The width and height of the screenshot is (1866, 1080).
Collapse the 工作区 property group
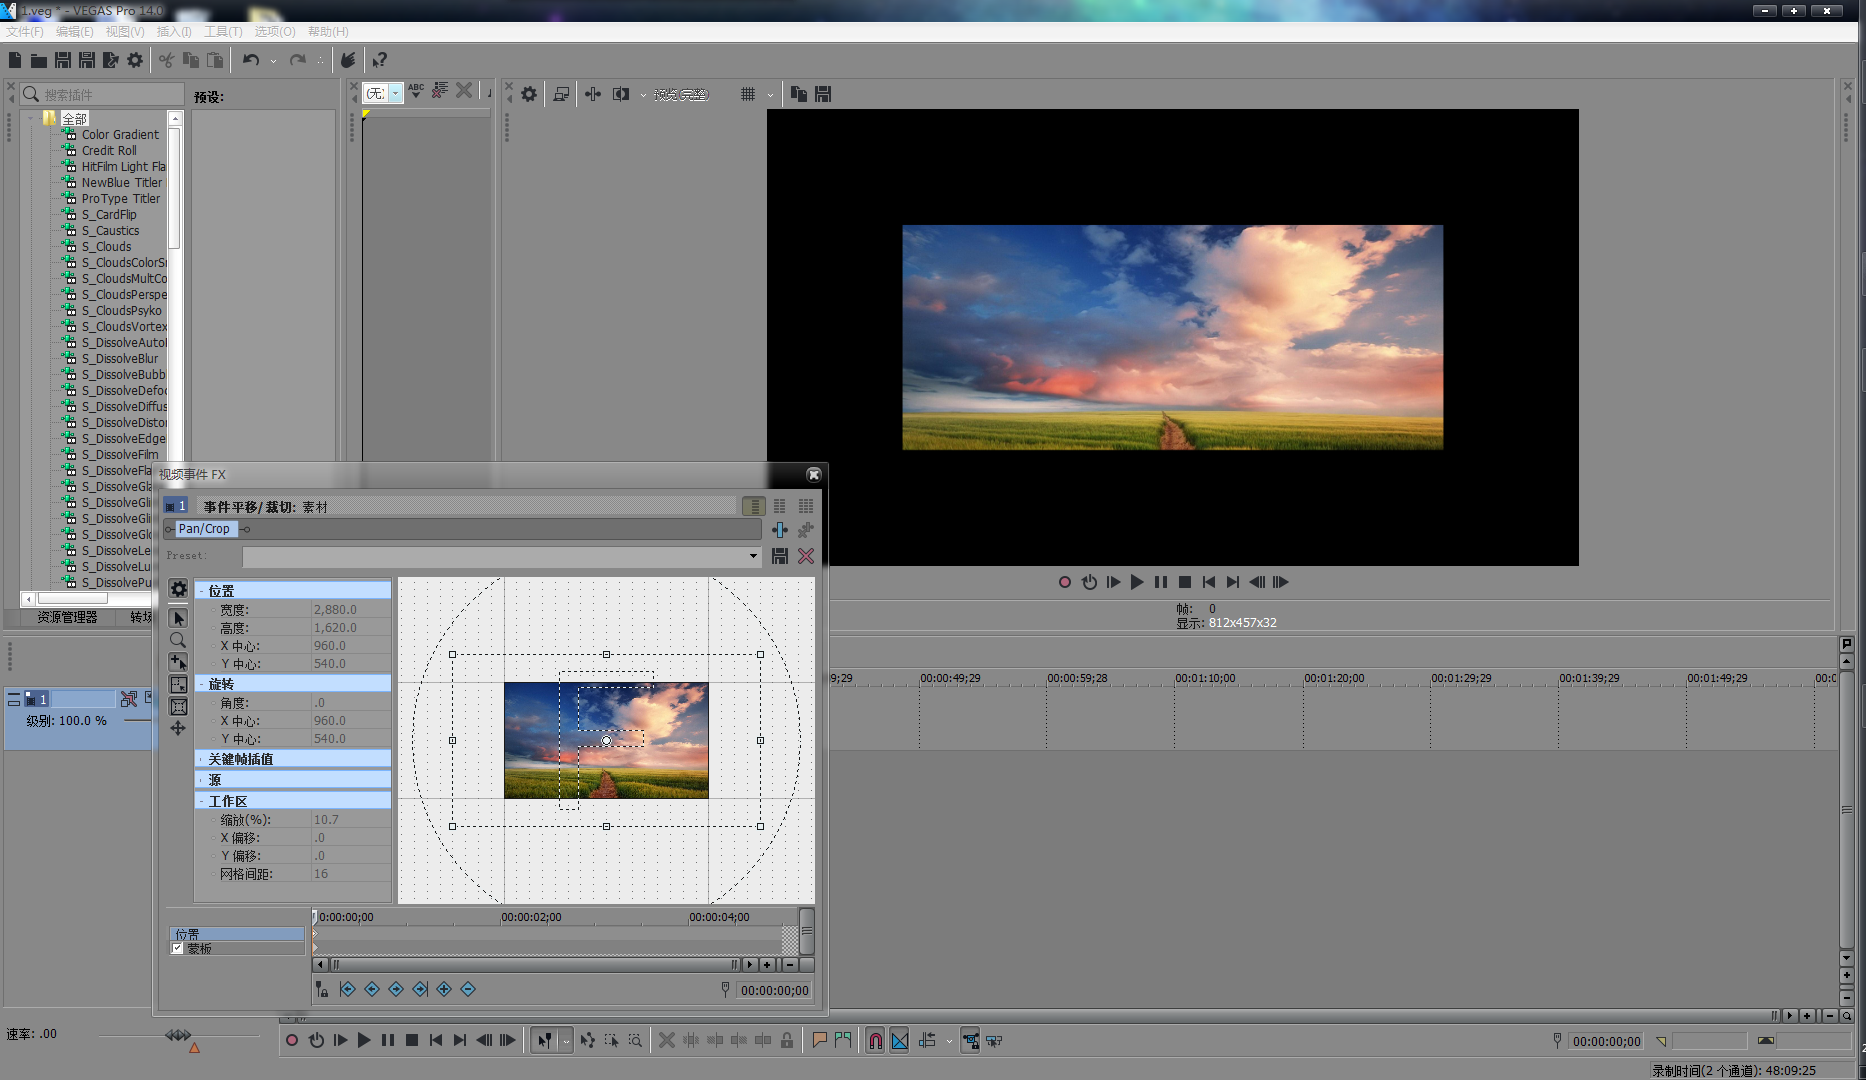[201, 801]
